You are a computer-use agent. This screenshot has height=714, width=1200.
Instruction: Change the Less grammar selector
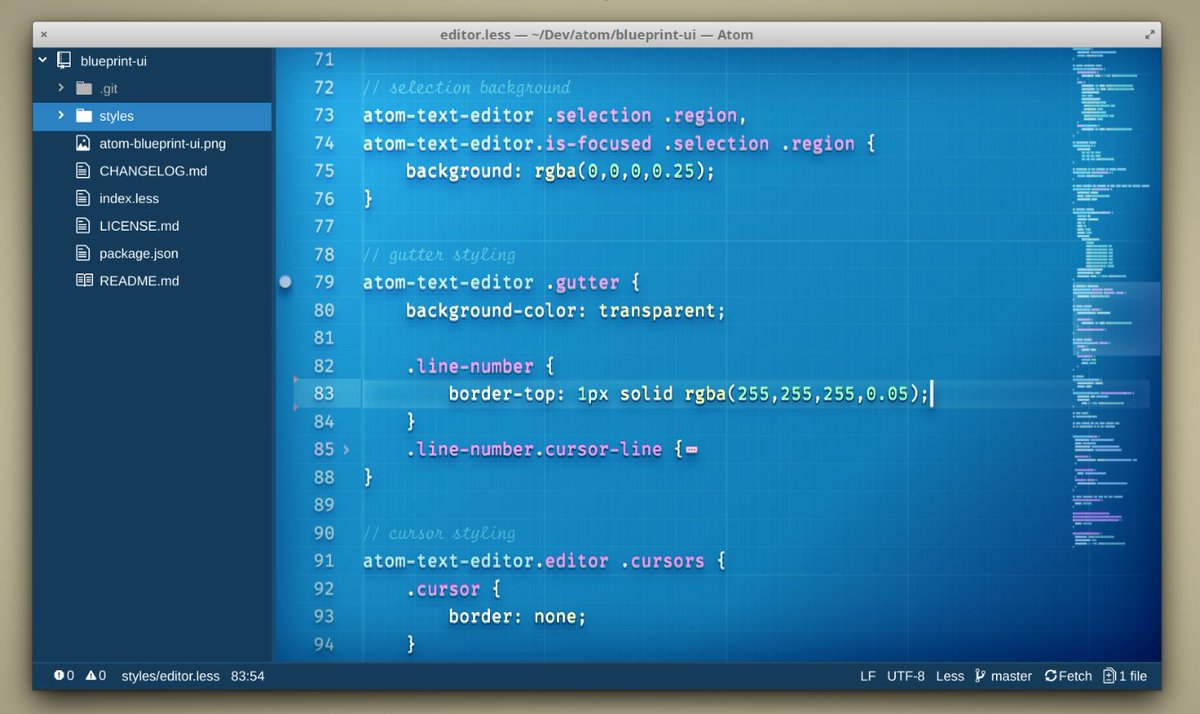(x=949, y=676)
